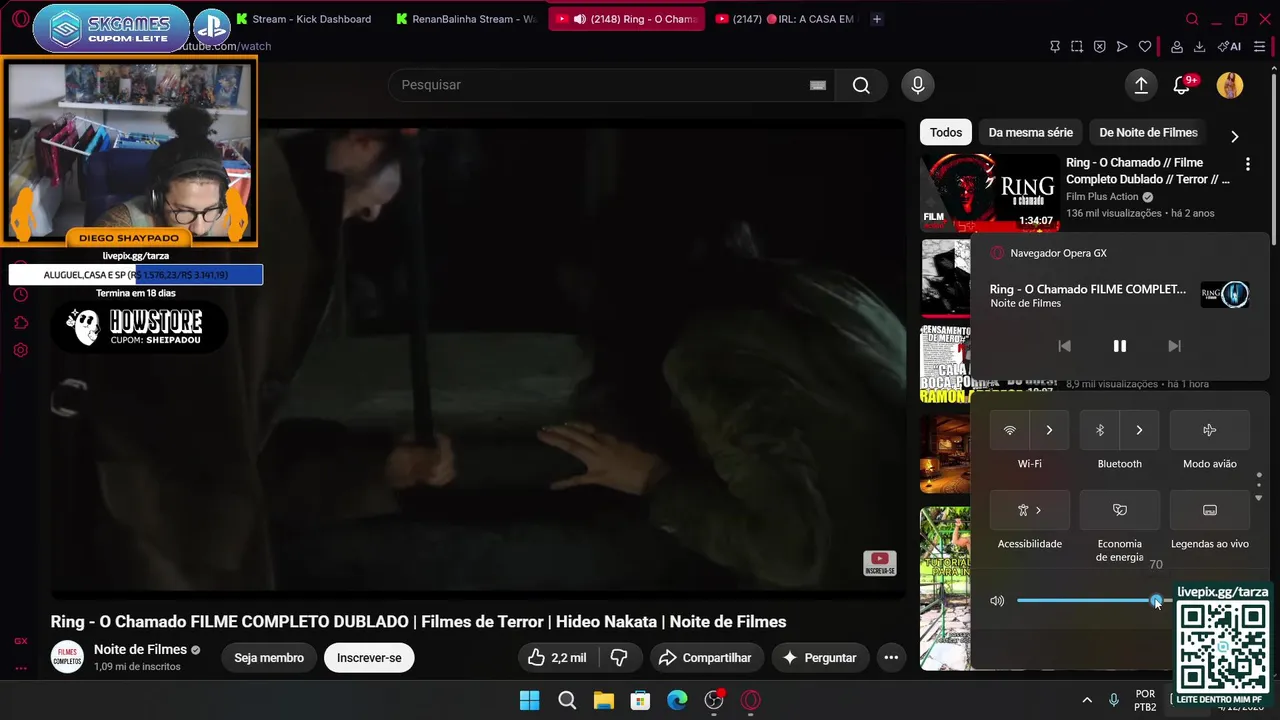The image size is (1280, 720).
Task: Click the on-screen keyboard icon in search
Action: pyautogui.click(x=818, y=85)
